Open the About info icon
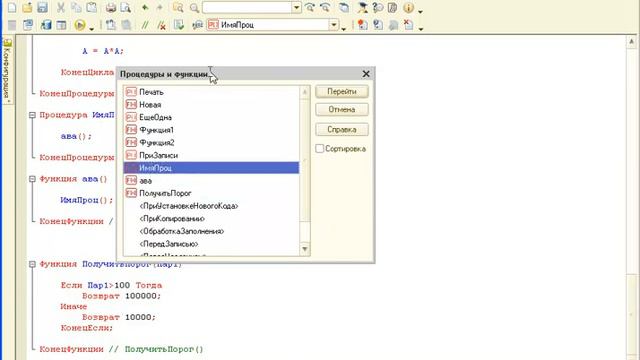 [x=408, y=7]
